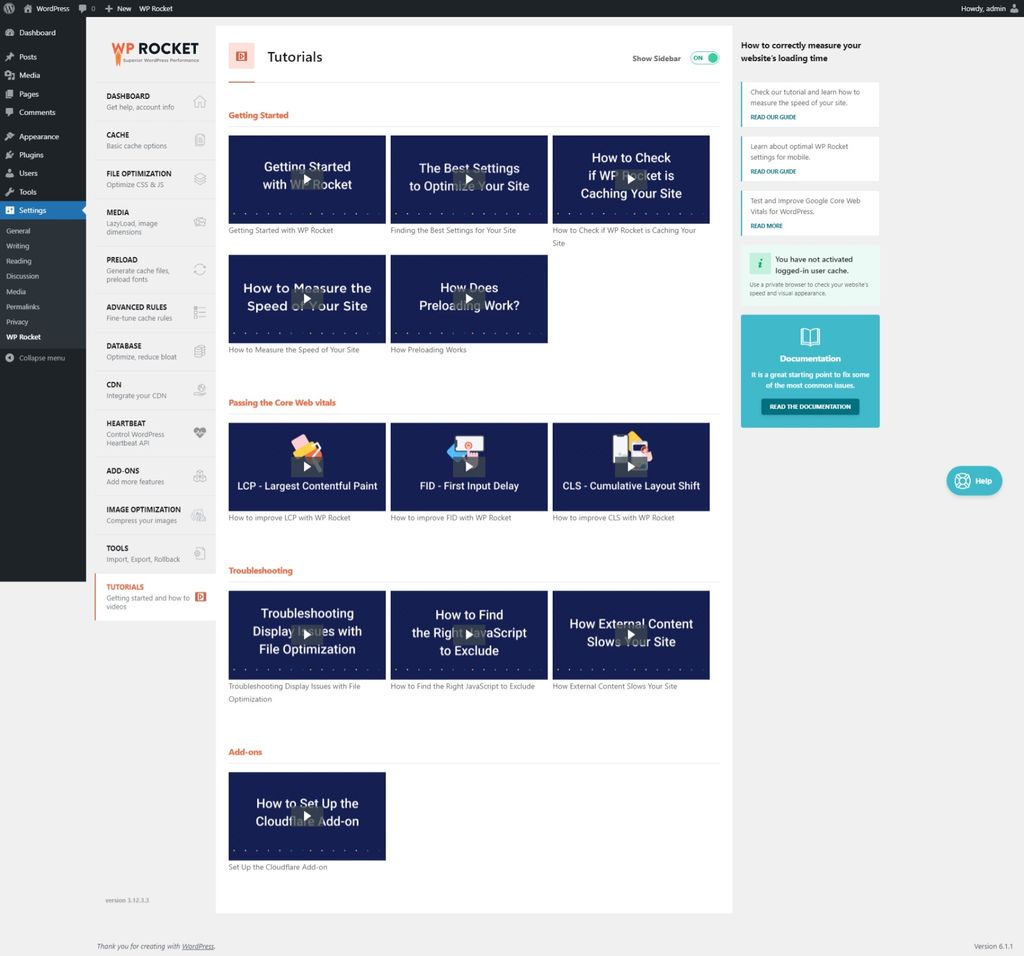Click READ THE DOCUMENTATION button
The height and width of the screenshot is (956, 1024).
[810, 406]
